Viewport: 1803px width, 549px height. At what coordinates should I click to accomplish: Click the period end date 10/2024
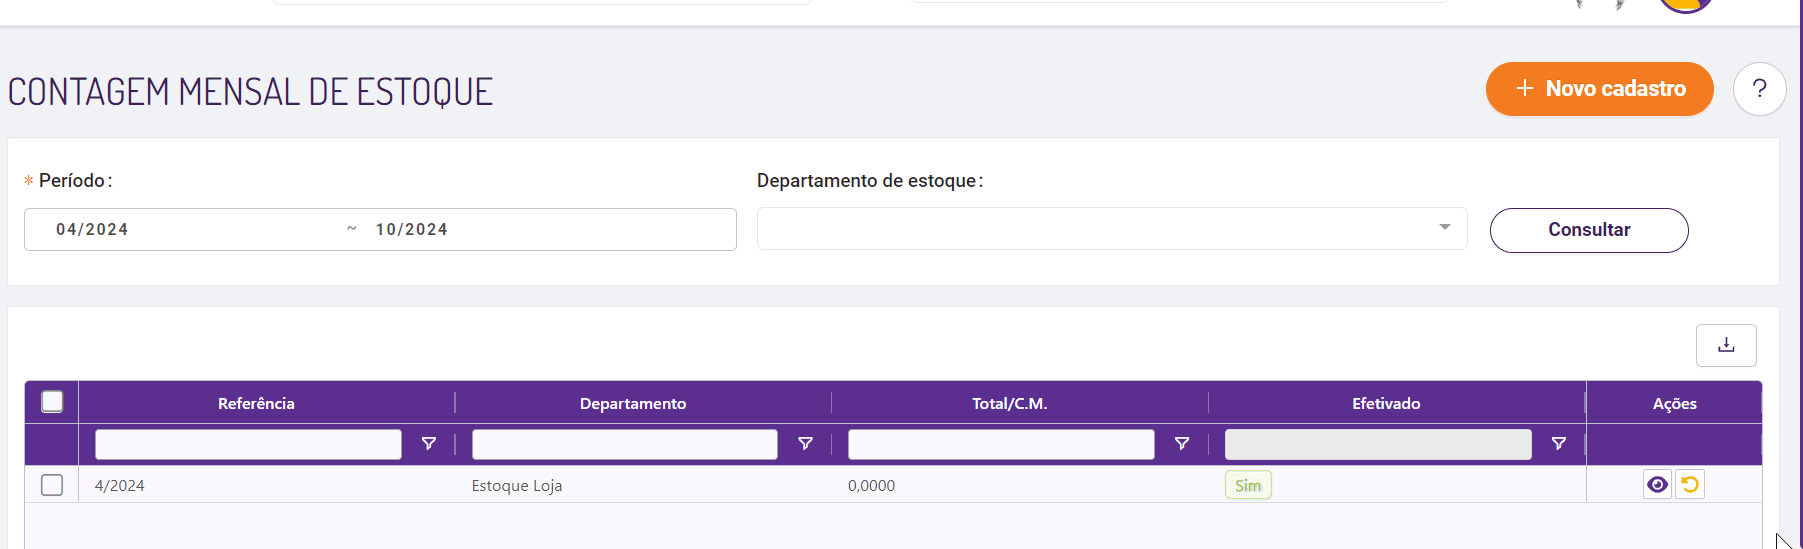[412, 230]
